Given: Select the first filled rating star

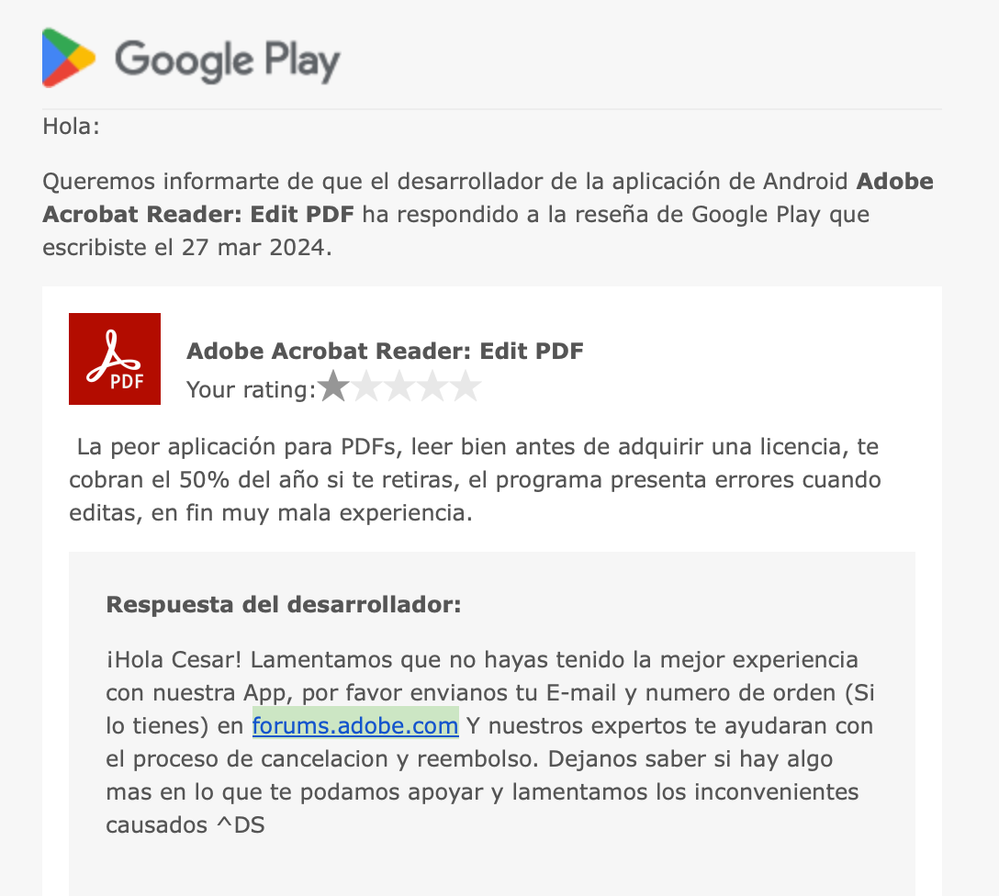Looking at the screenshot, I should tap(333, 387).
